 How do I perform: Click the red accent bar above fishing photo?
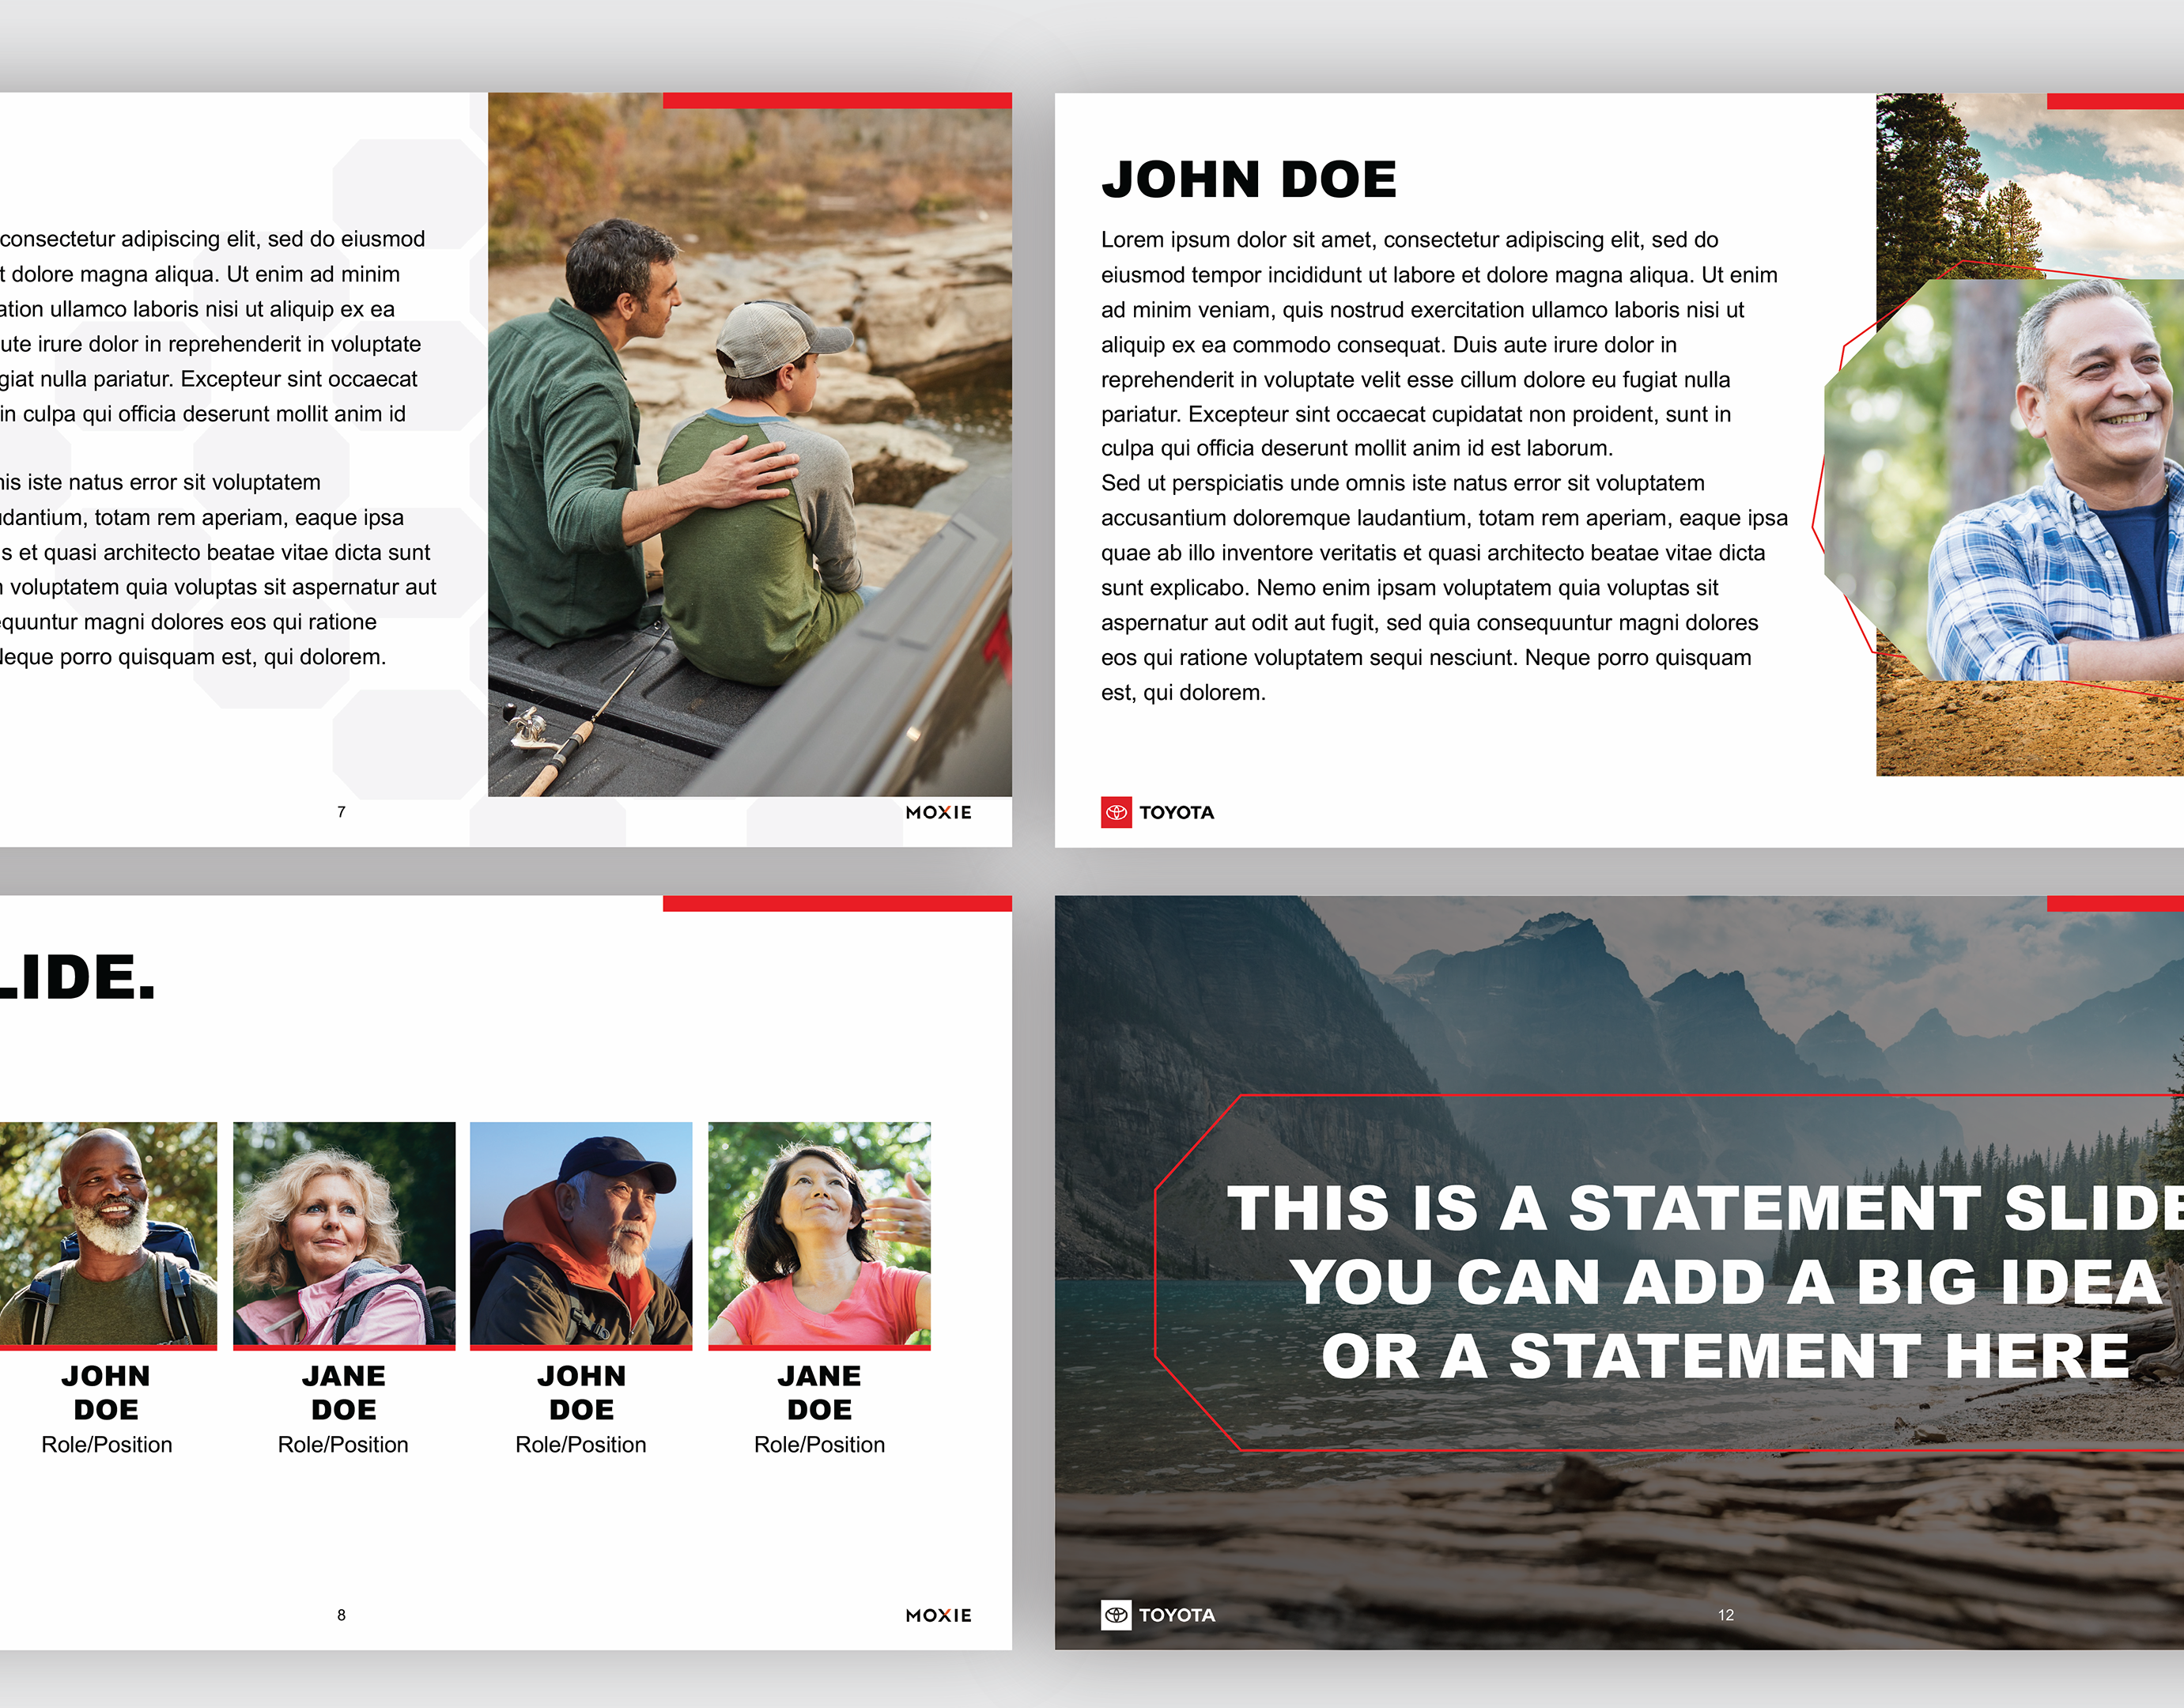tap(837, 100)
